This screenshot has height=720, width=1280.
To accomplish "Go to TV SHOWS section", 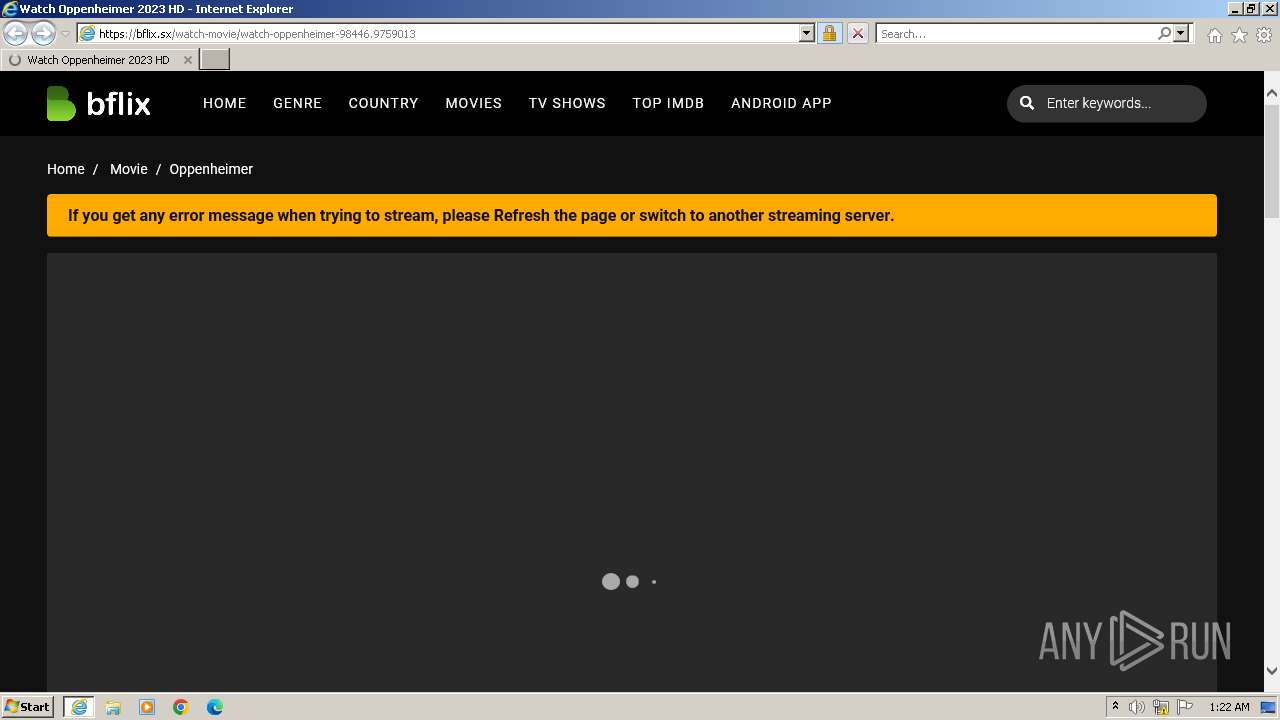I will coord(567,103).
